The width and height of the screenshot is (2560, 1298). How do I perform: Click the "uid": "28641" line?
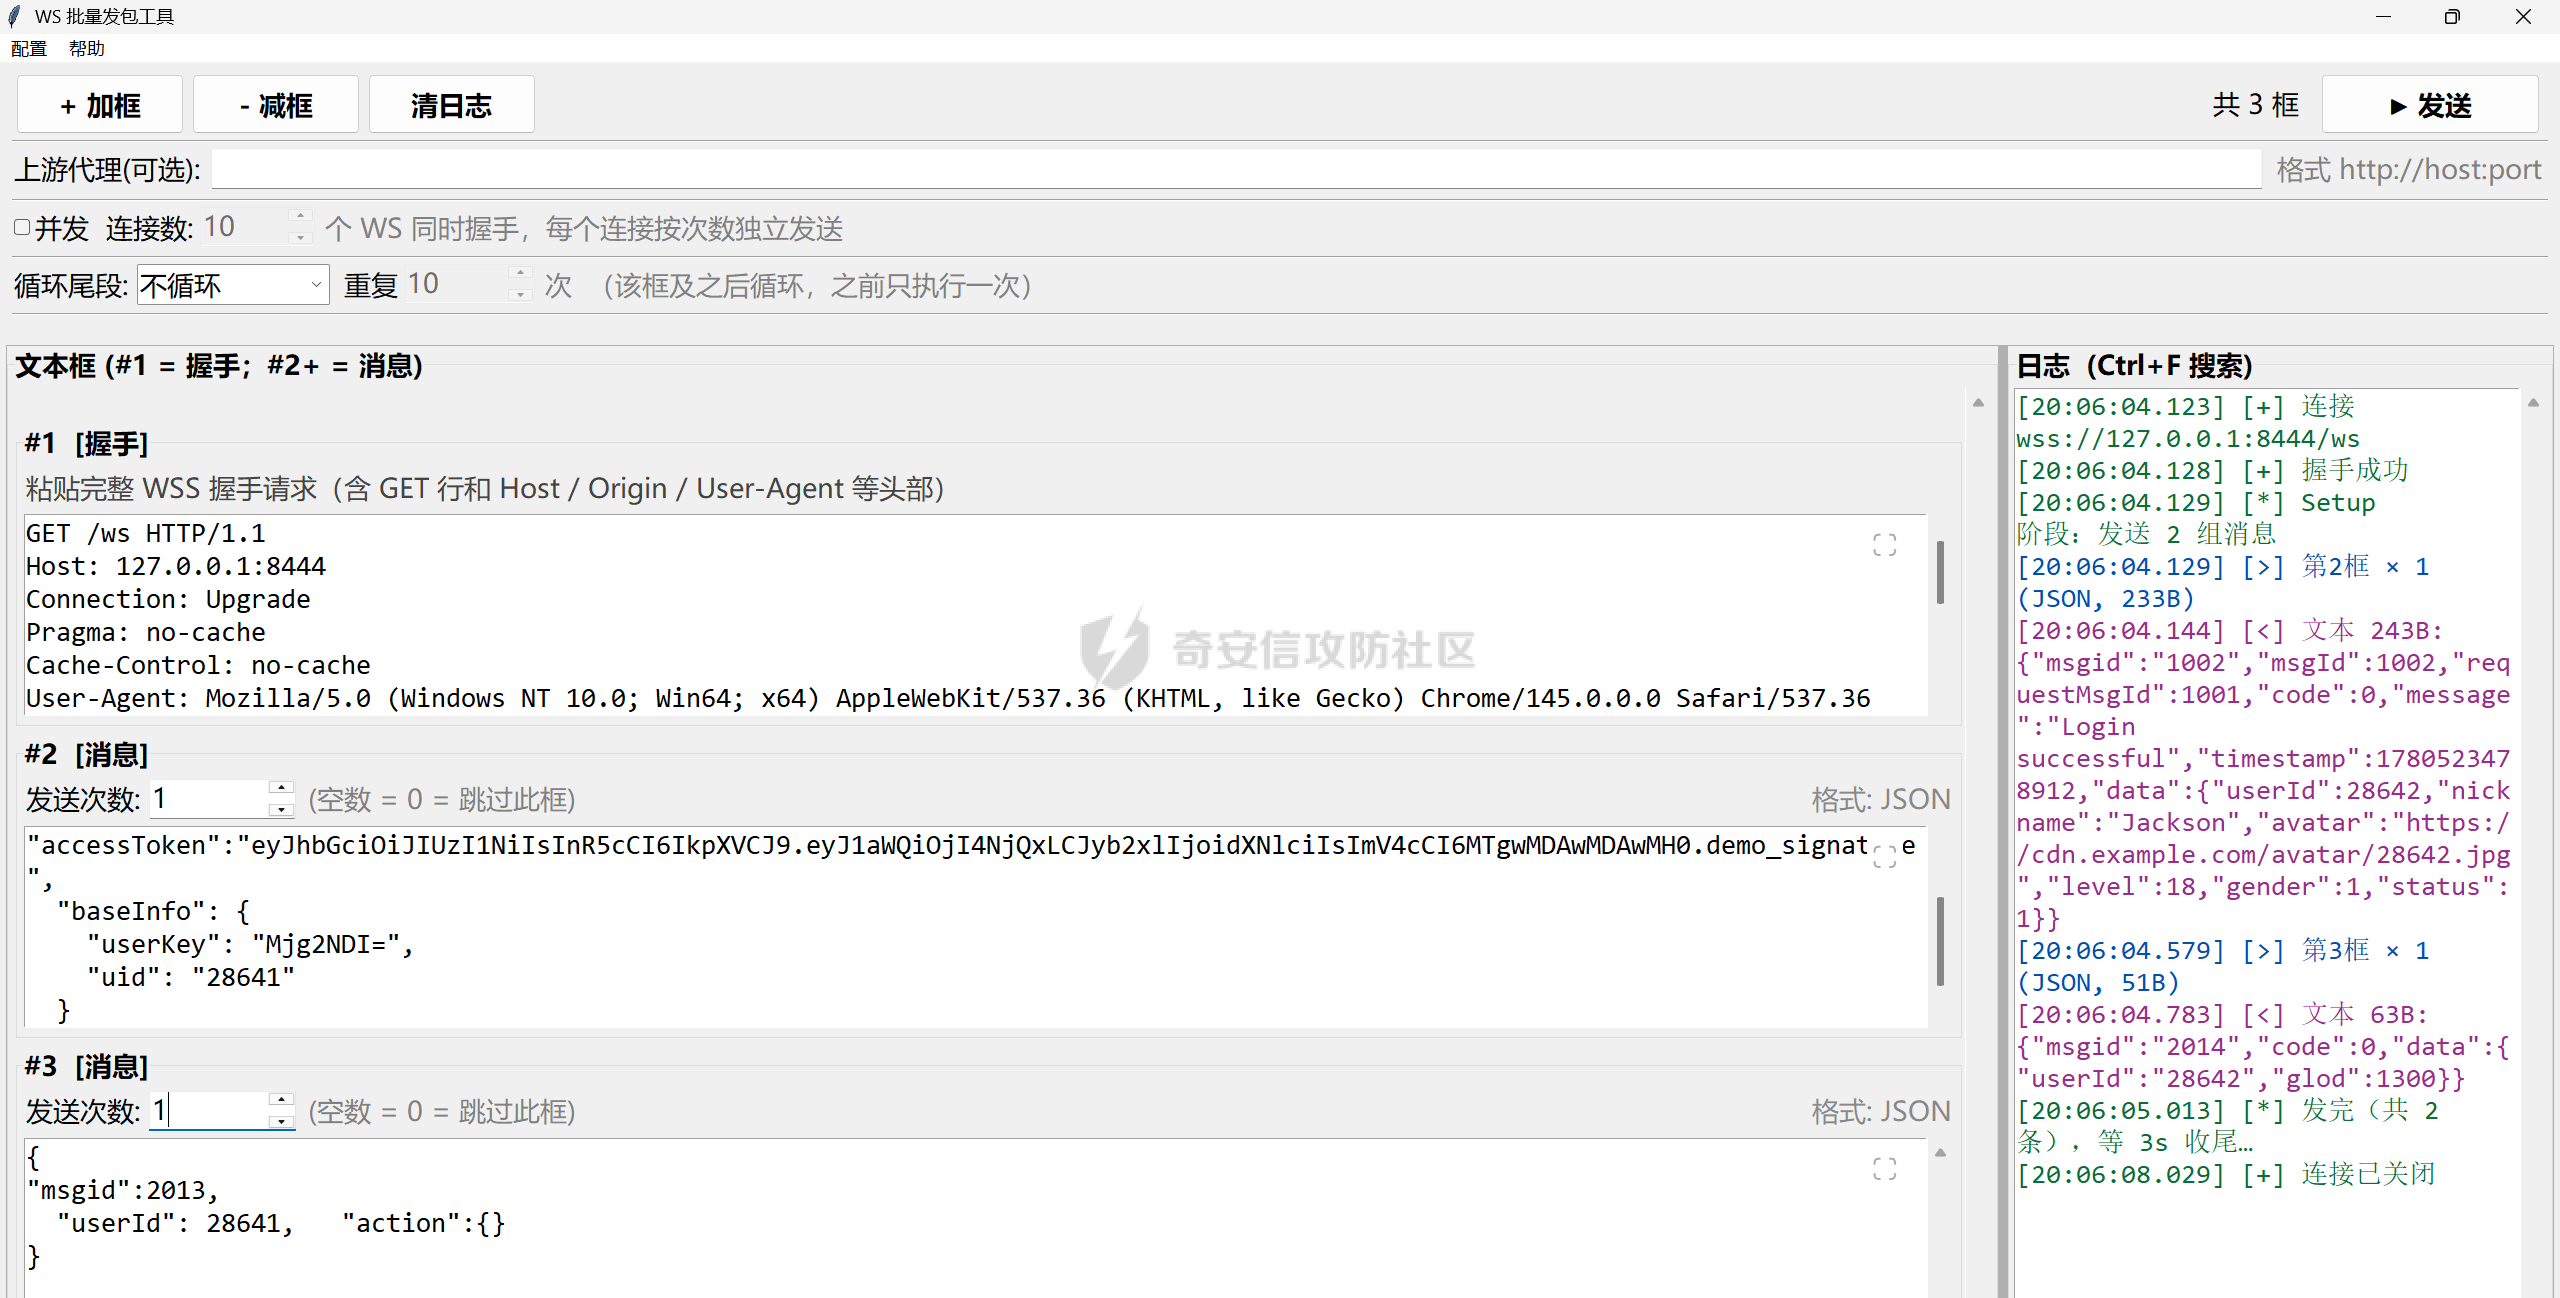click(x=190, y=977)
